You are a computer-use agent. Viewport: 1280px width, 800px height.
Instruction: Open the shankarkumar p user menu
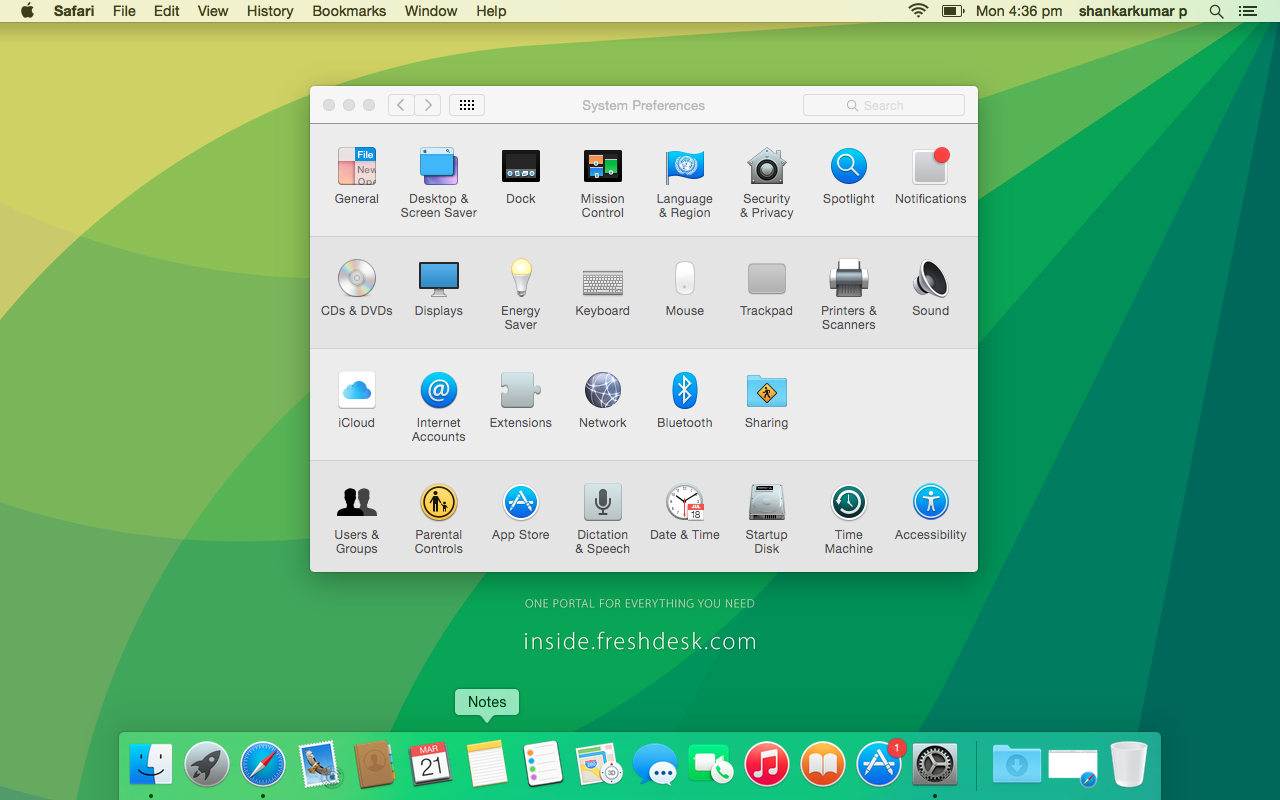coord(1133,11)
